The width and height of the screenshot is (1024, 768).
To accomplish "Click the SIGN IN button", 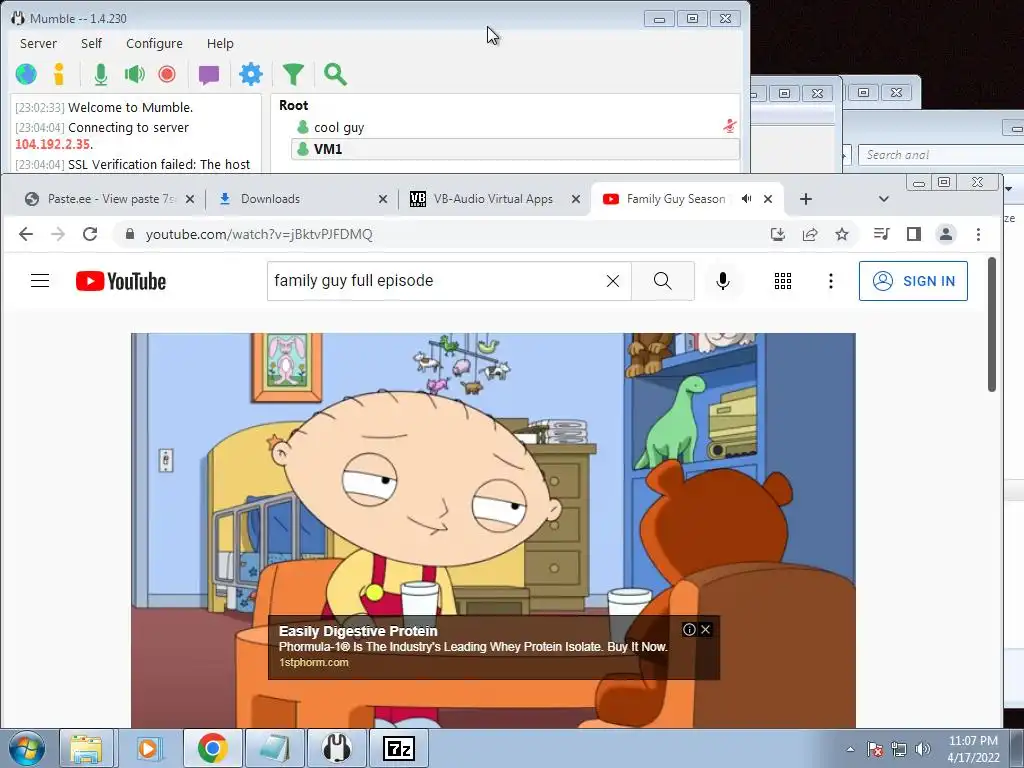I will [913, 281].
